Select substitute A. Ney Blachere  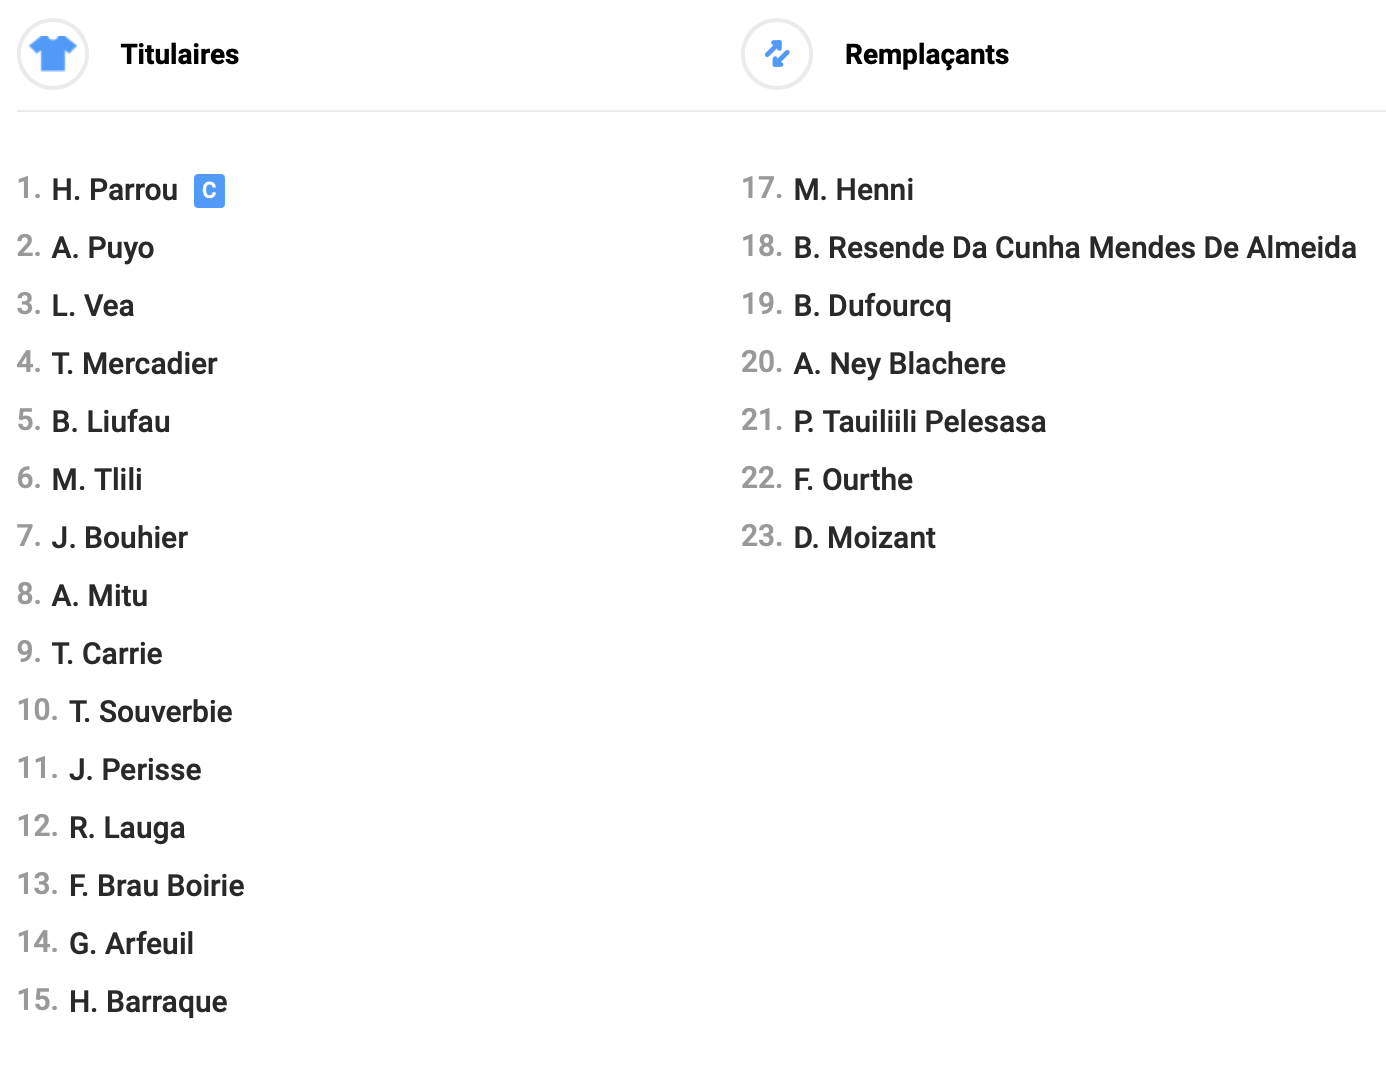point(899,364)
